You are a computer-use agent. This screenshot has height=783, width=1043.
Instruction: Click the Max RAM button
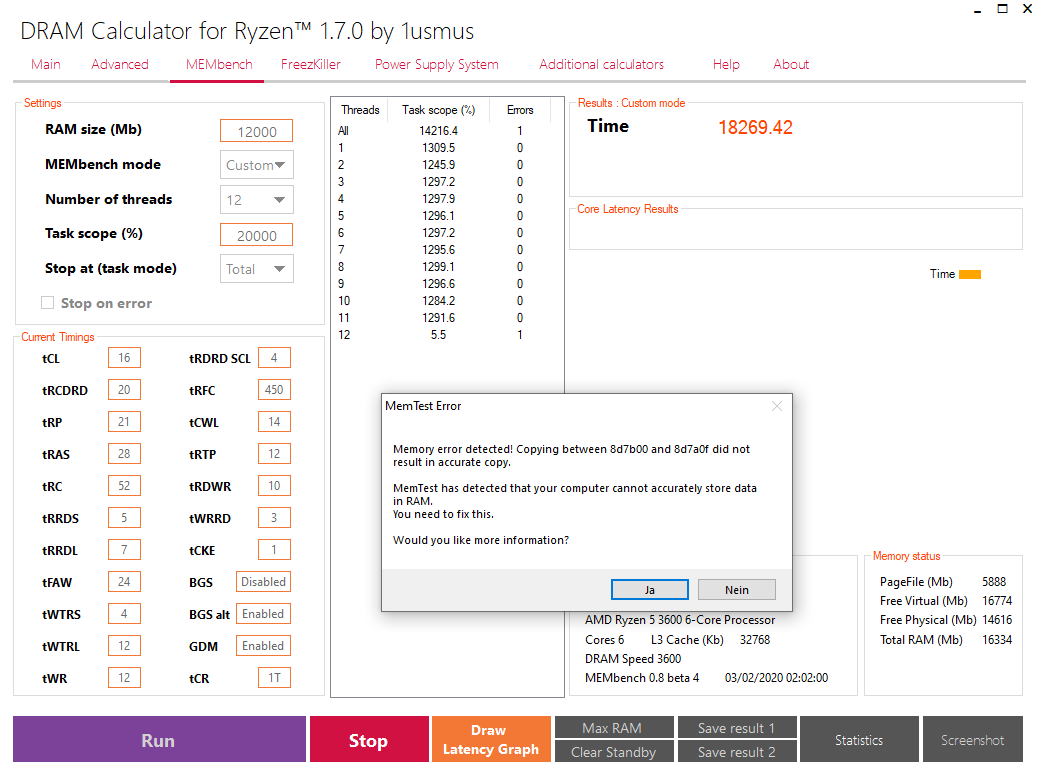[x=613, y=728]
